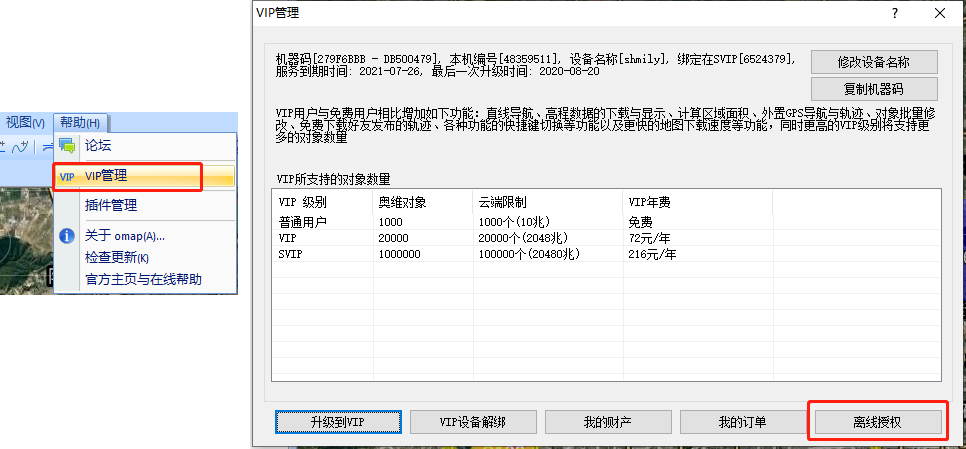Viewport: 966px width, 449px height.
Task: Open the 帮助(H) menu
Action: pos(80,123)
